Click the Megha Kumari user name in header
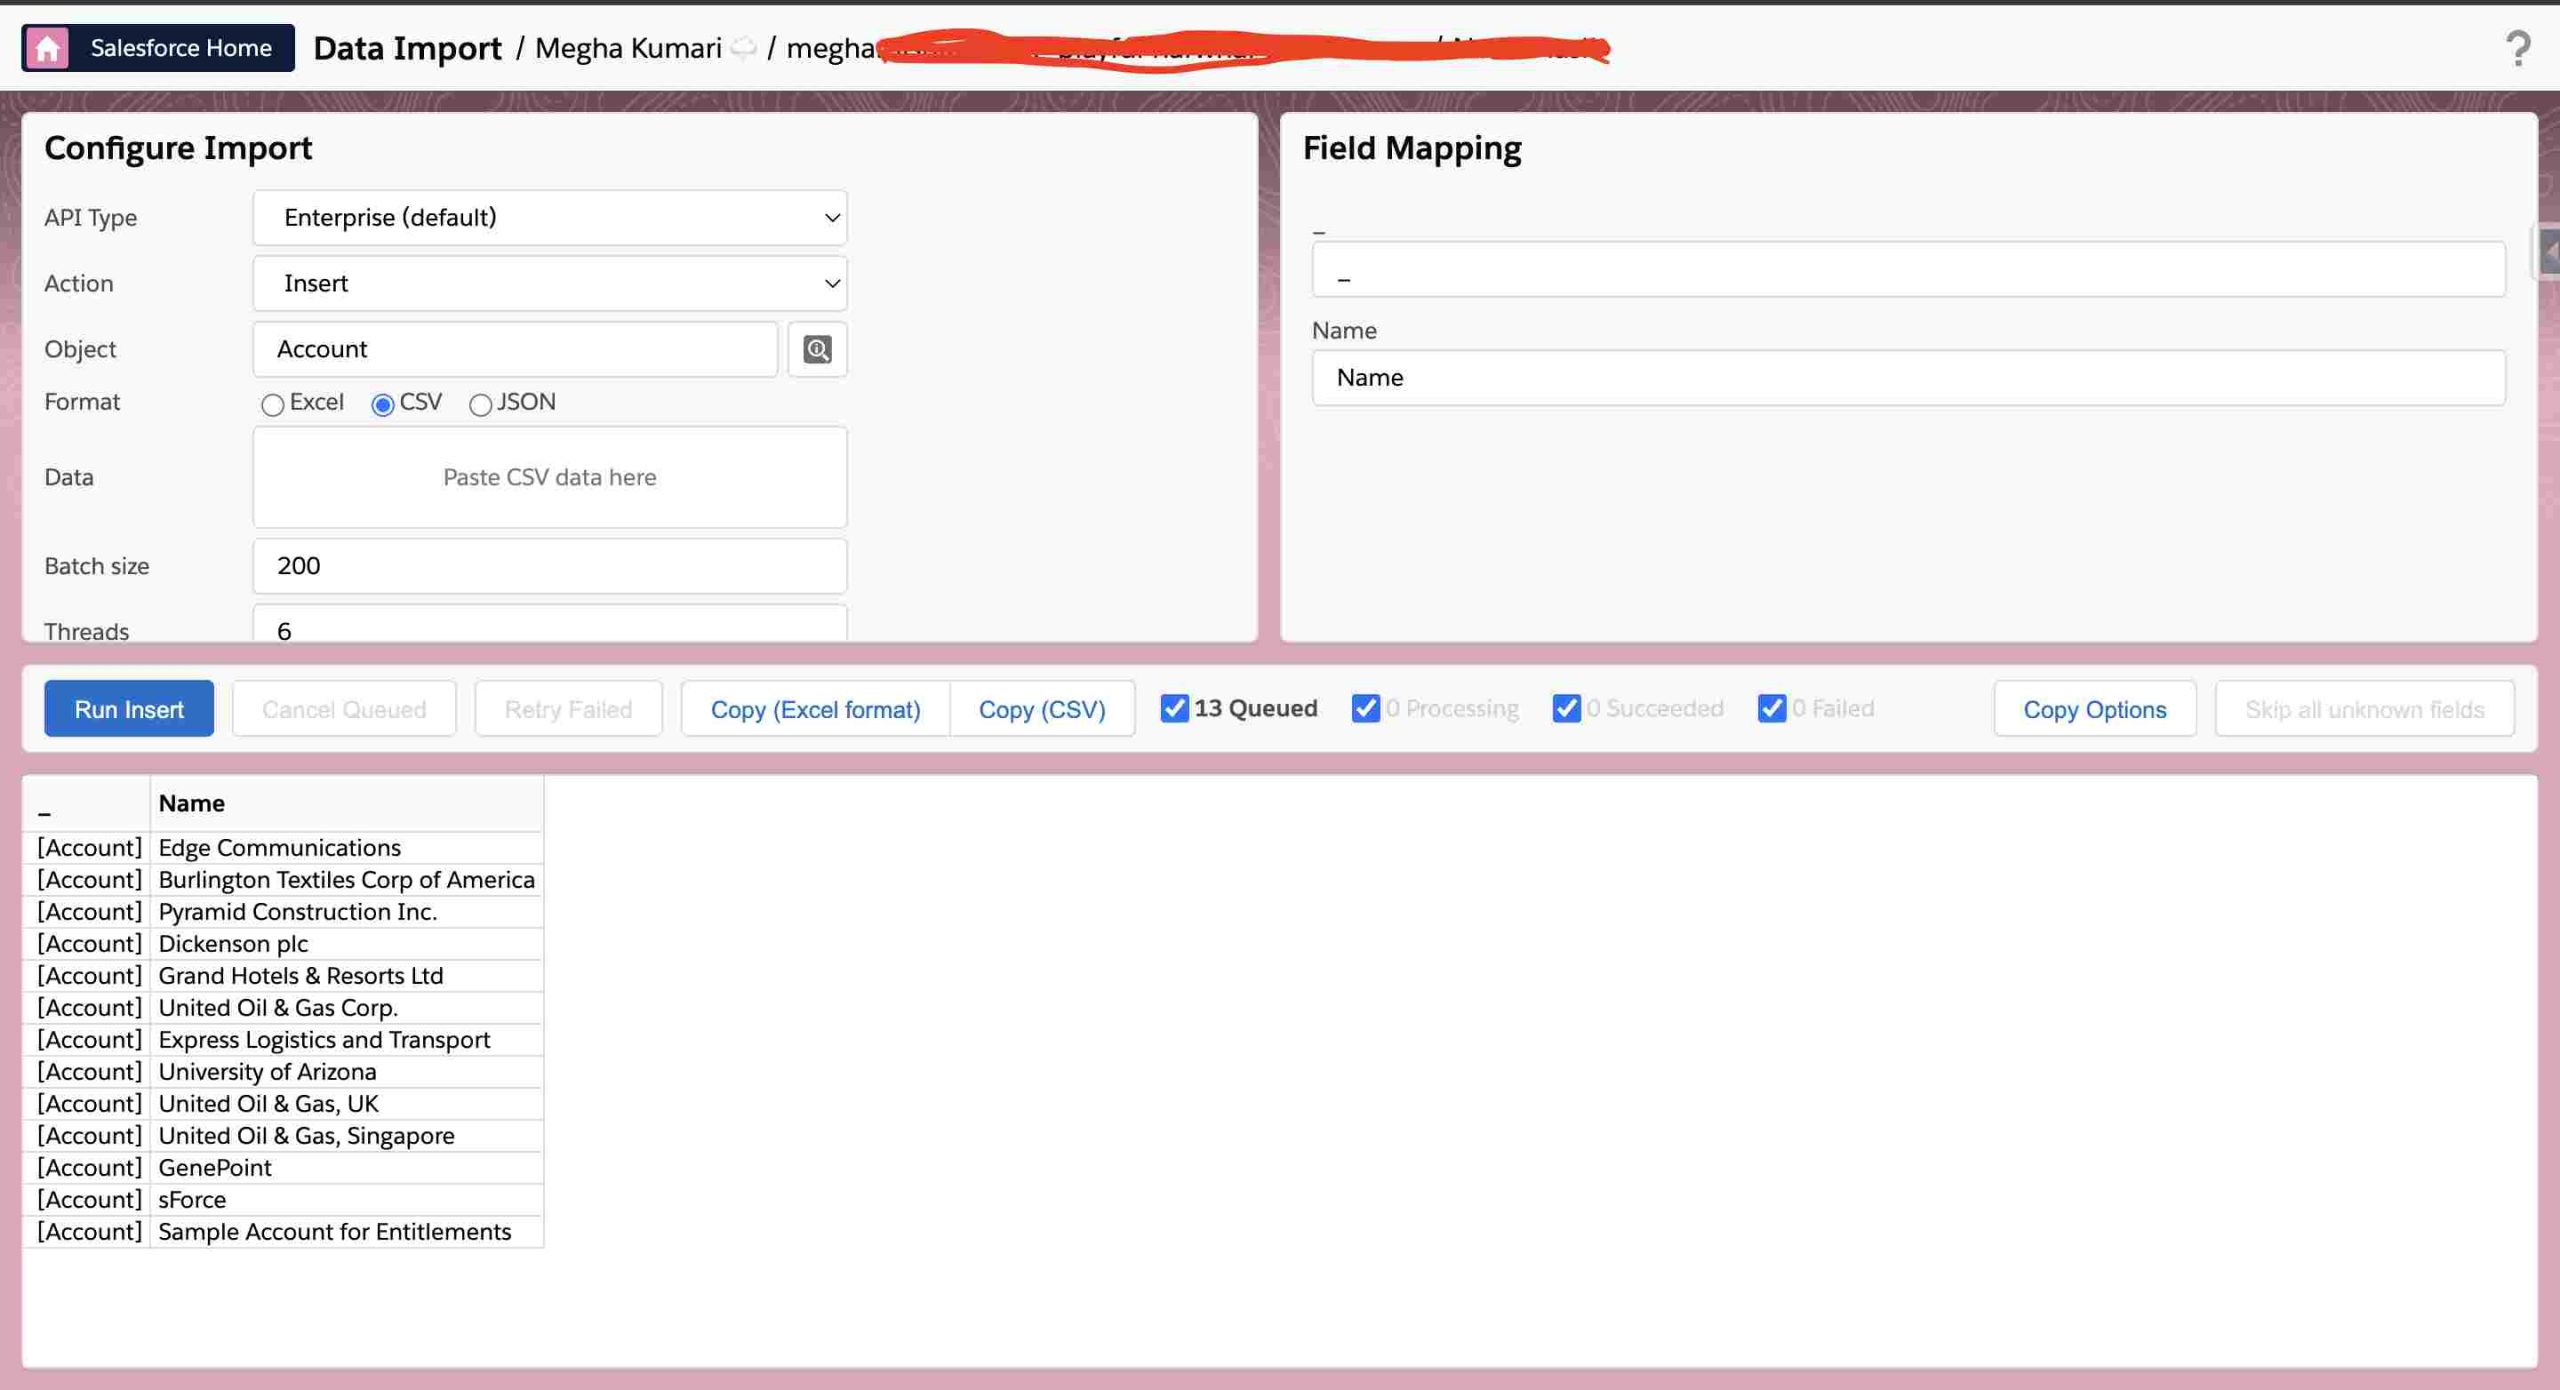Screen dimensions: 2560x1390 click(x=628, y=48)
